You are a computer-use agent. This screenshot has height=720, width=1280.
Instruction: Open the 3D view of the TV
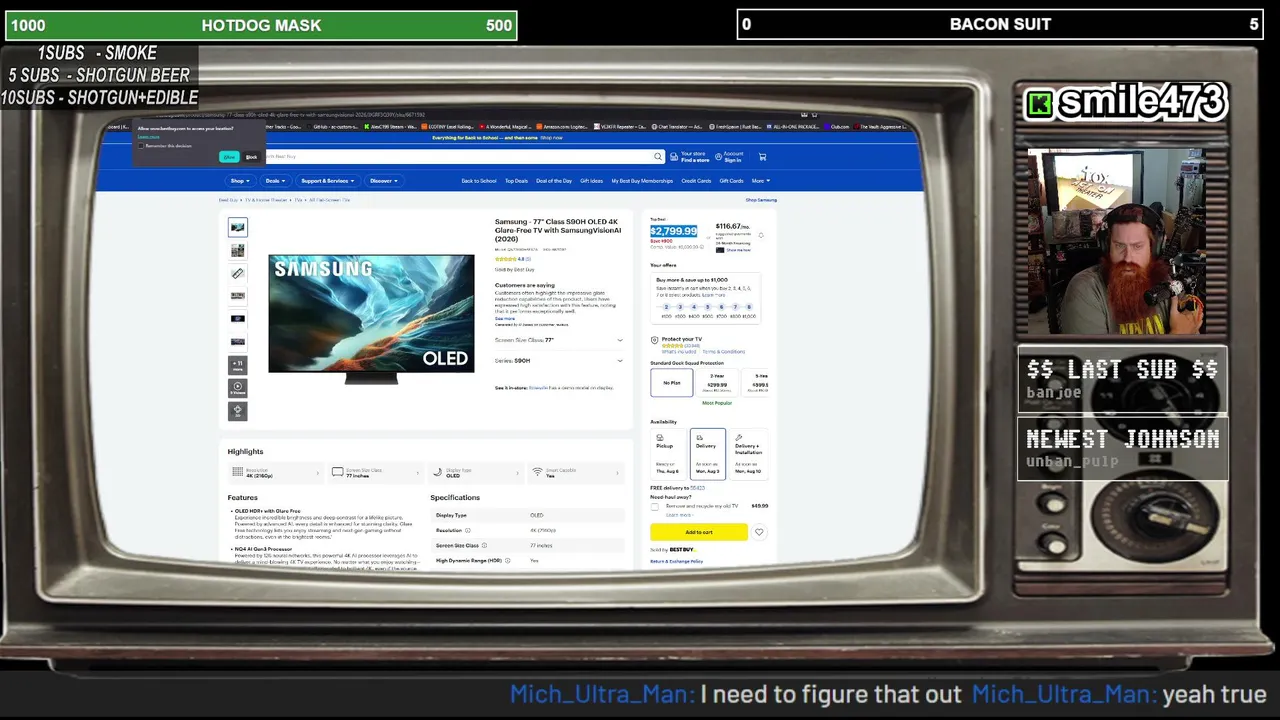(x=237, y=410)
